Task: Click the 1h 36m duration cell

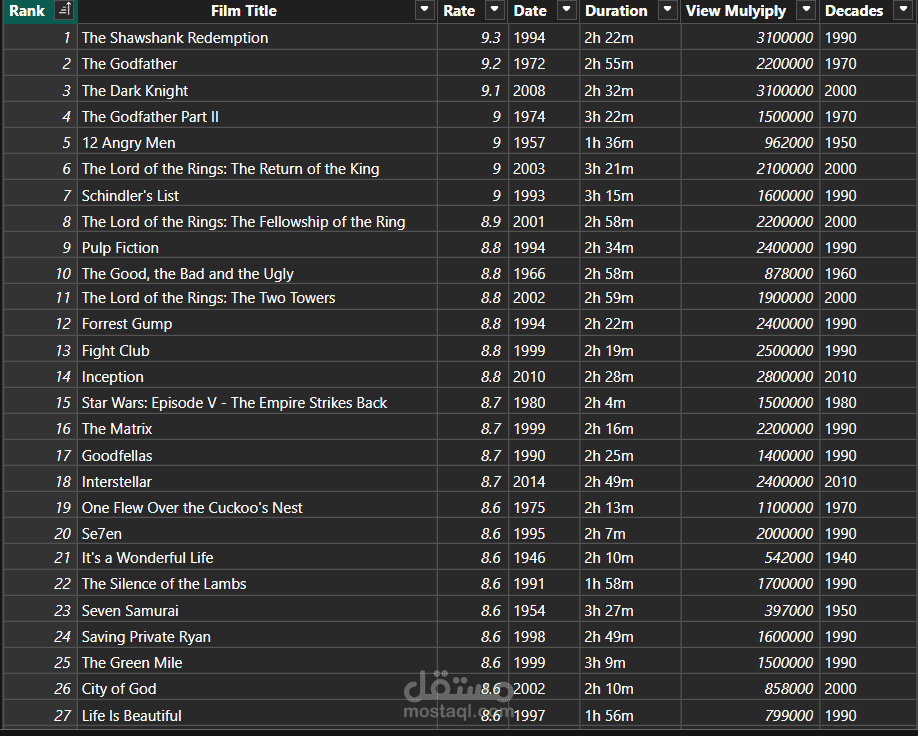Action: 630,142
